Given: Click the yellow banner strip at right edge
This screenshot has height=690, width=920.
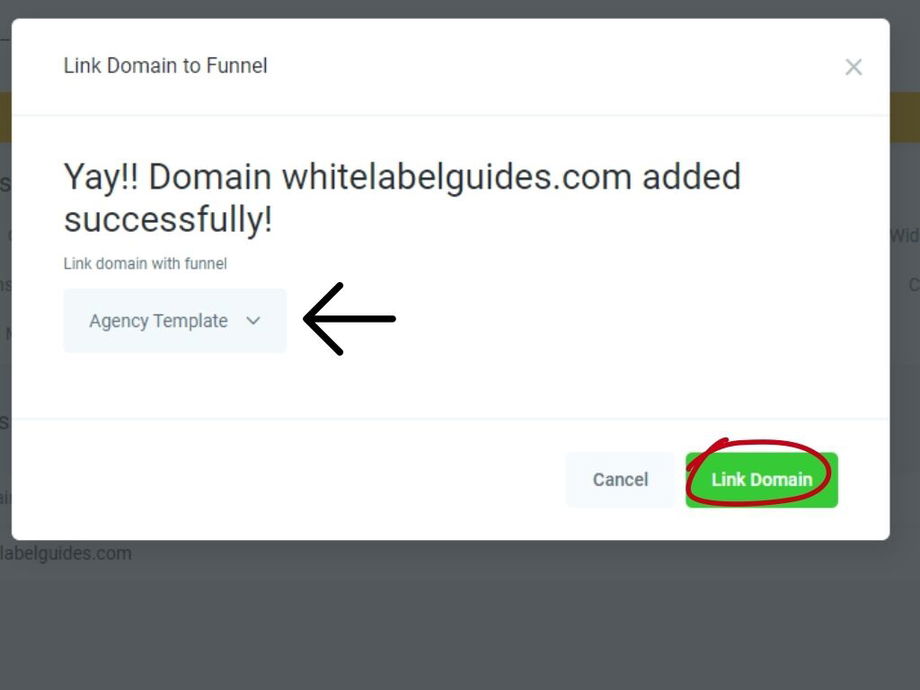Looking at the screenshot, I should tap(905, 117).
